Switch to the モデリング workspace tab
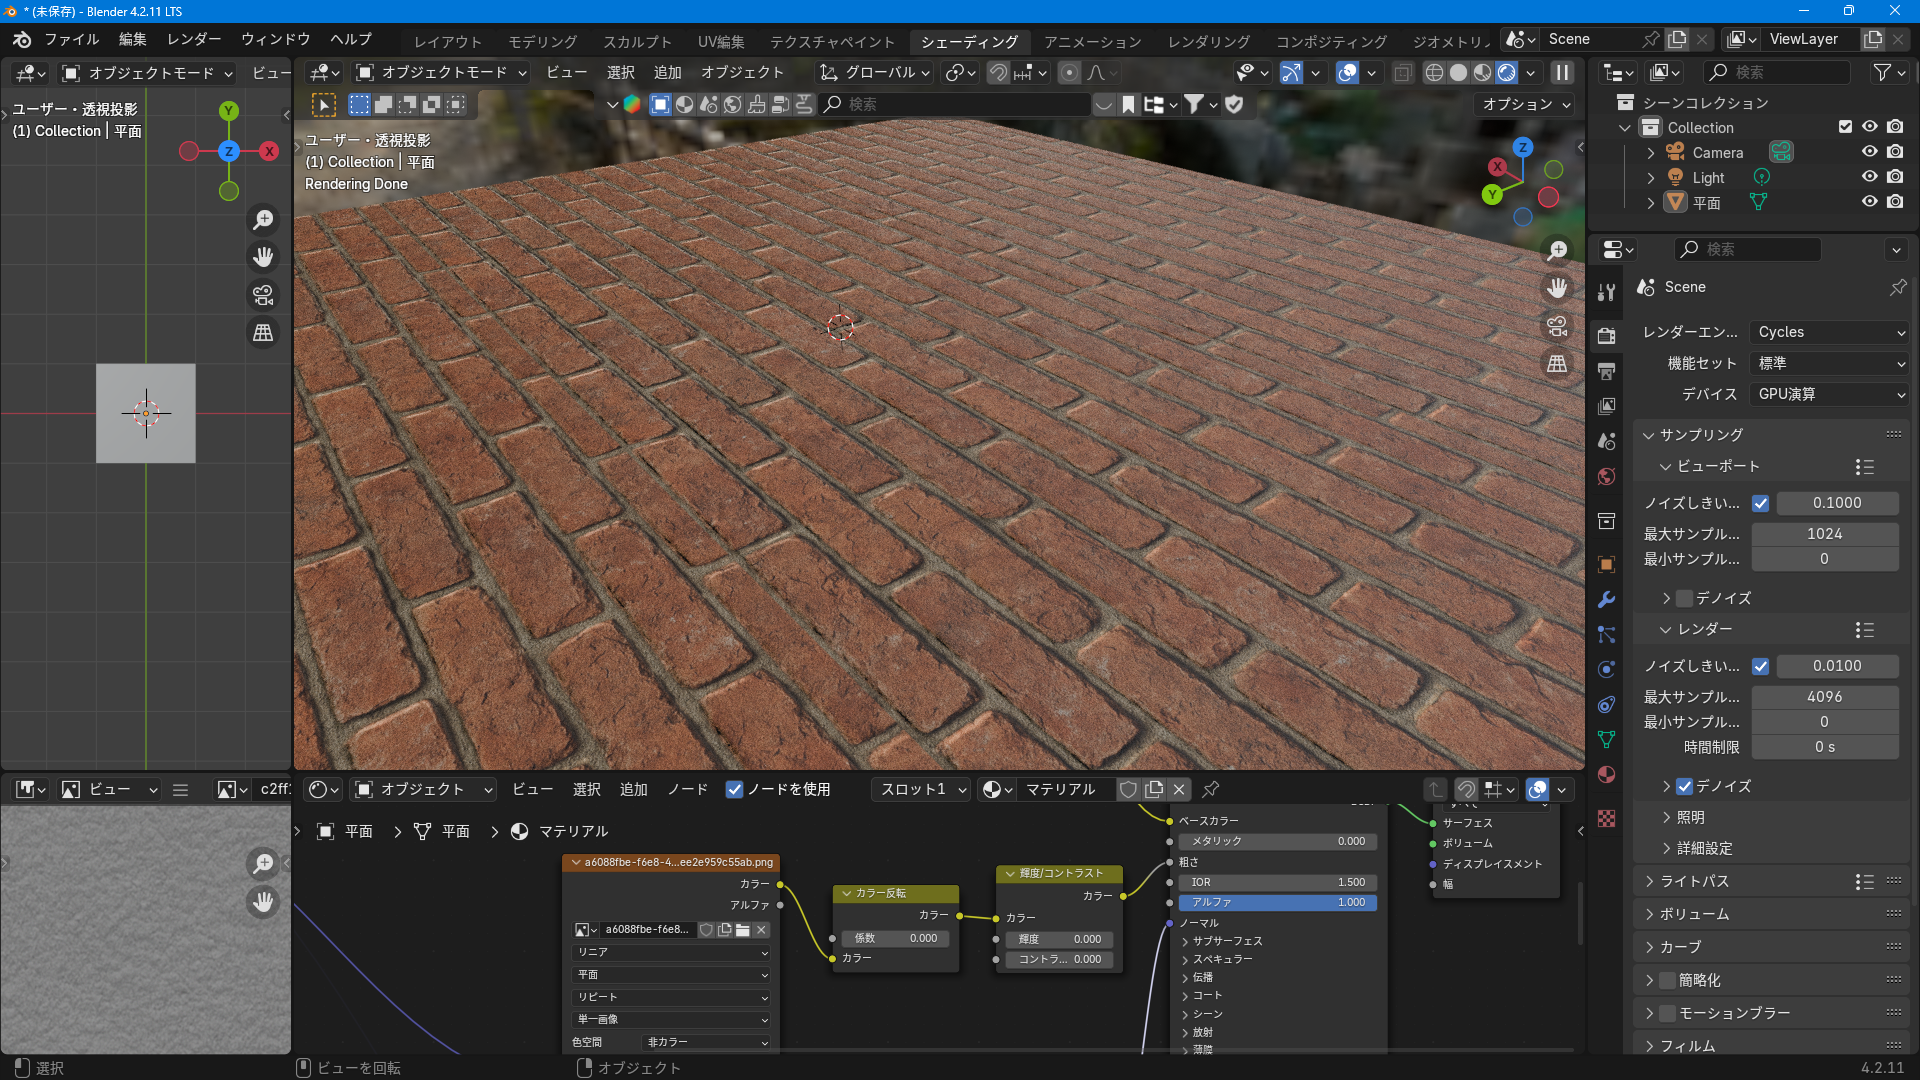The image size is (1920, 1080). click(543, 41)
